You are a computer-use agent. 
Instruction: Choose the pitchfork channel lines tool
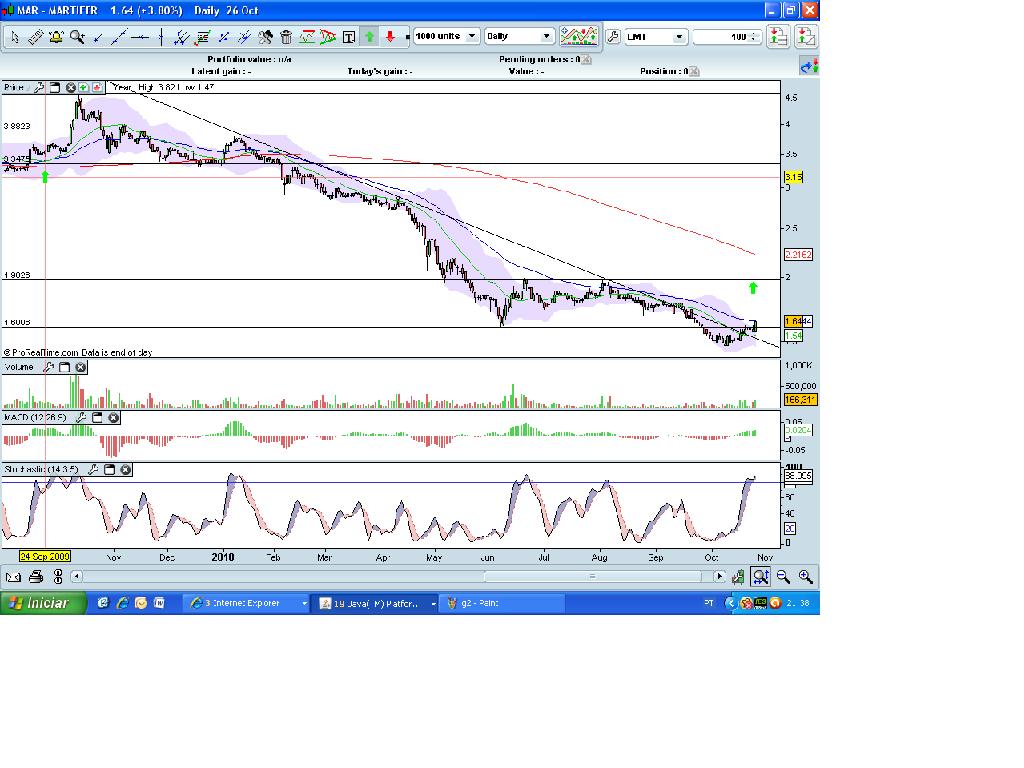(182, 37)
